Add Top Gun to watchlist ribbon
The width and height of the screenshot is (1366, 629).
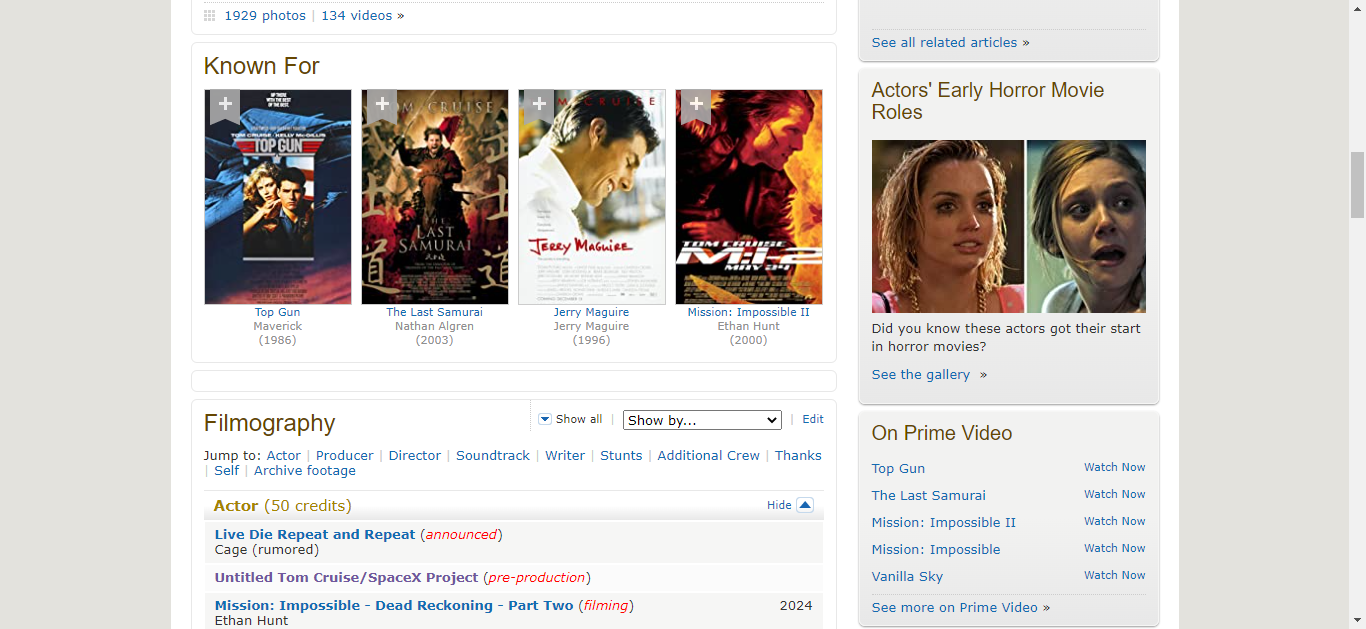tap(225, 106)
